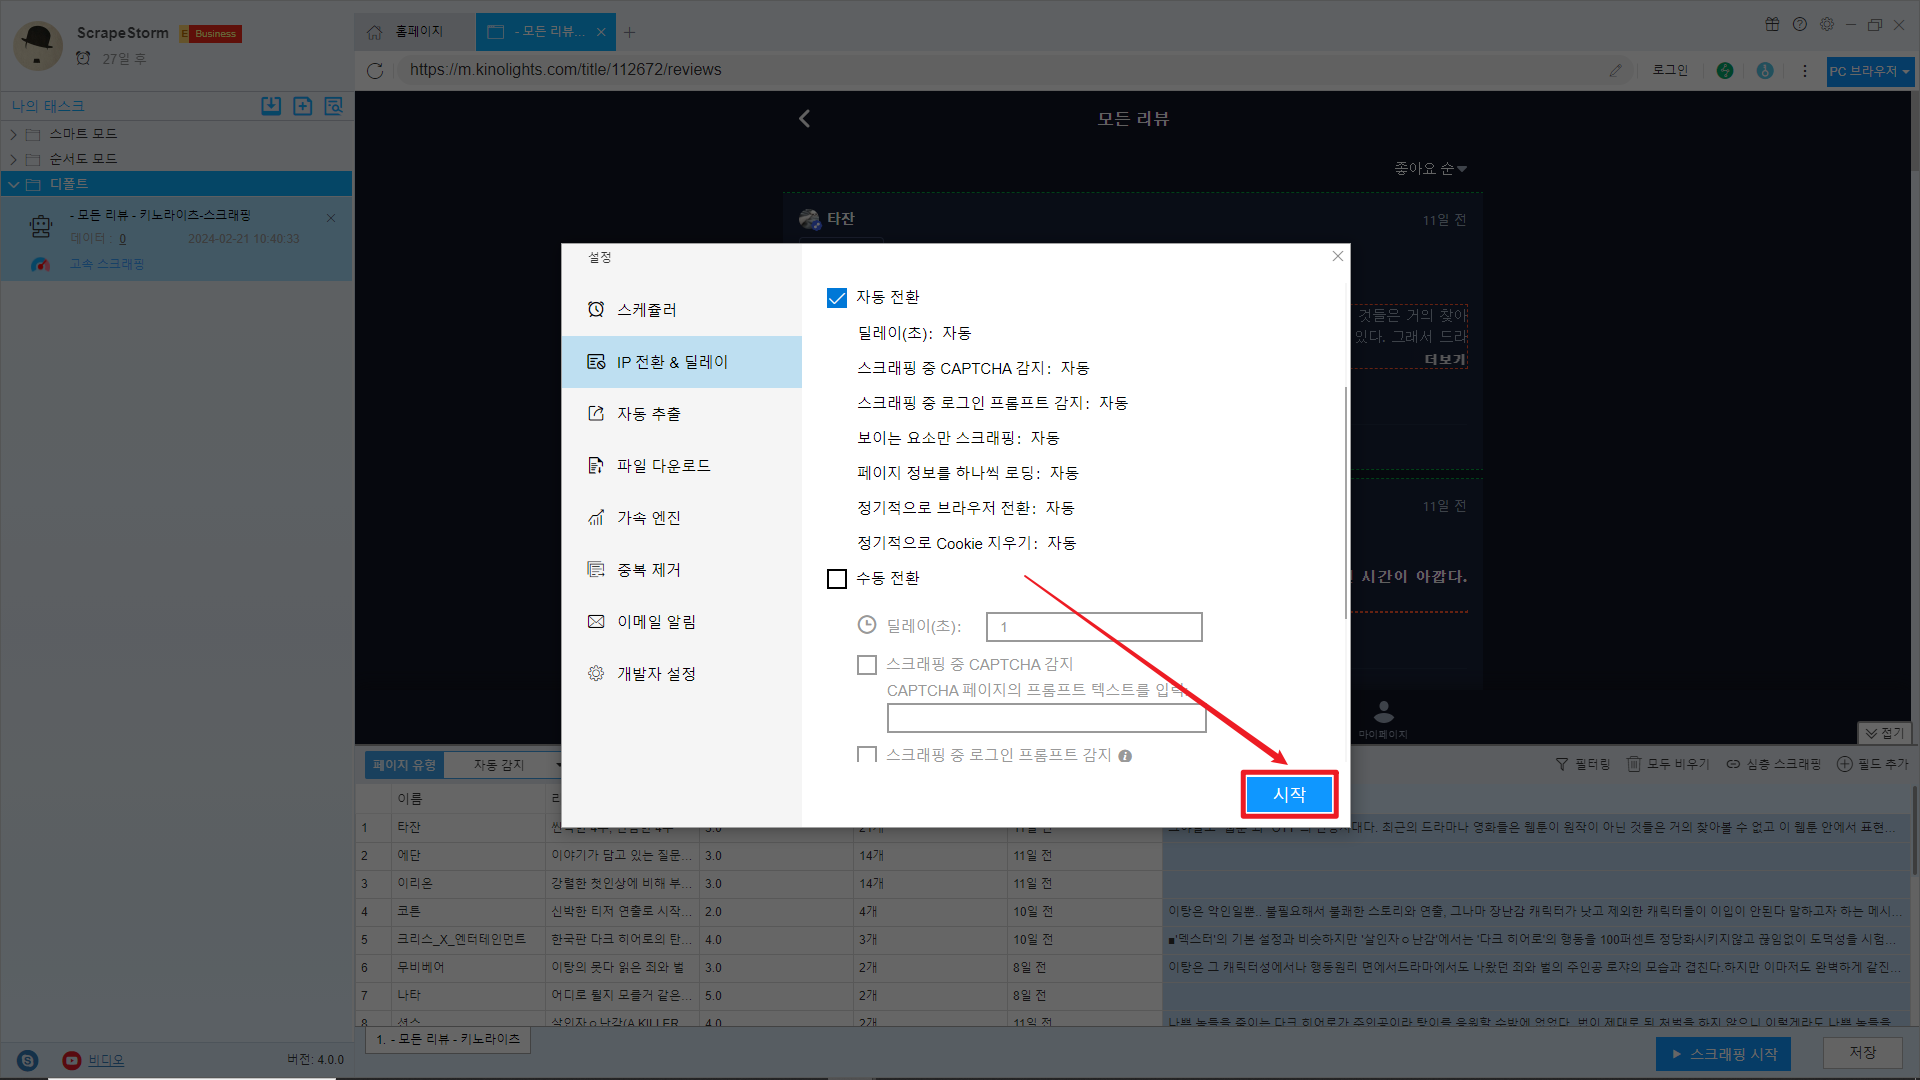Click the 파일 다운로드 file icon
Image resolution: width=1920 pixels, height=1080 pixels.
click(596, 465)
